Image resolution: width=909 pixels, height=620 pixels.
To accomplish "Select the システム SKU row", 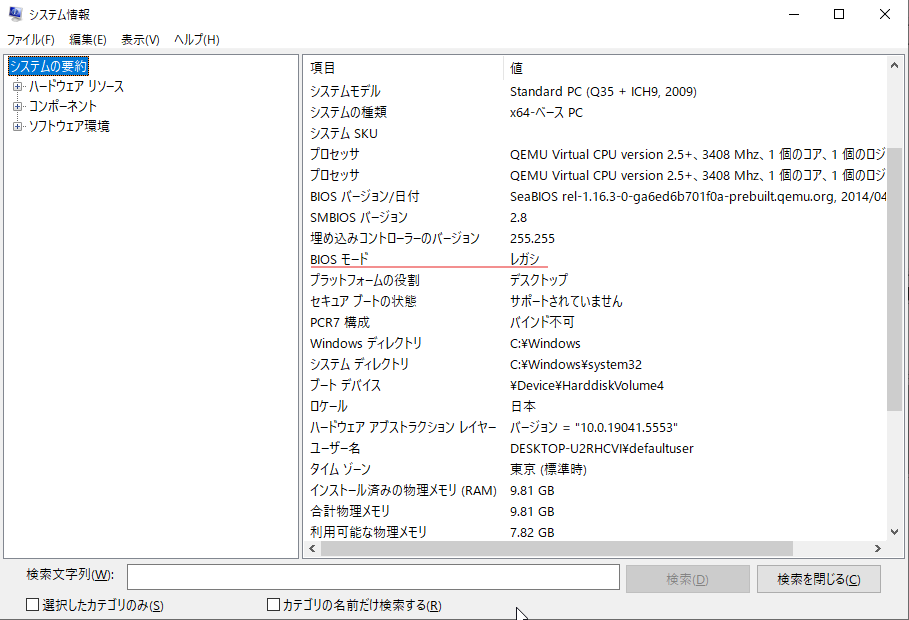I will [595, 133].
